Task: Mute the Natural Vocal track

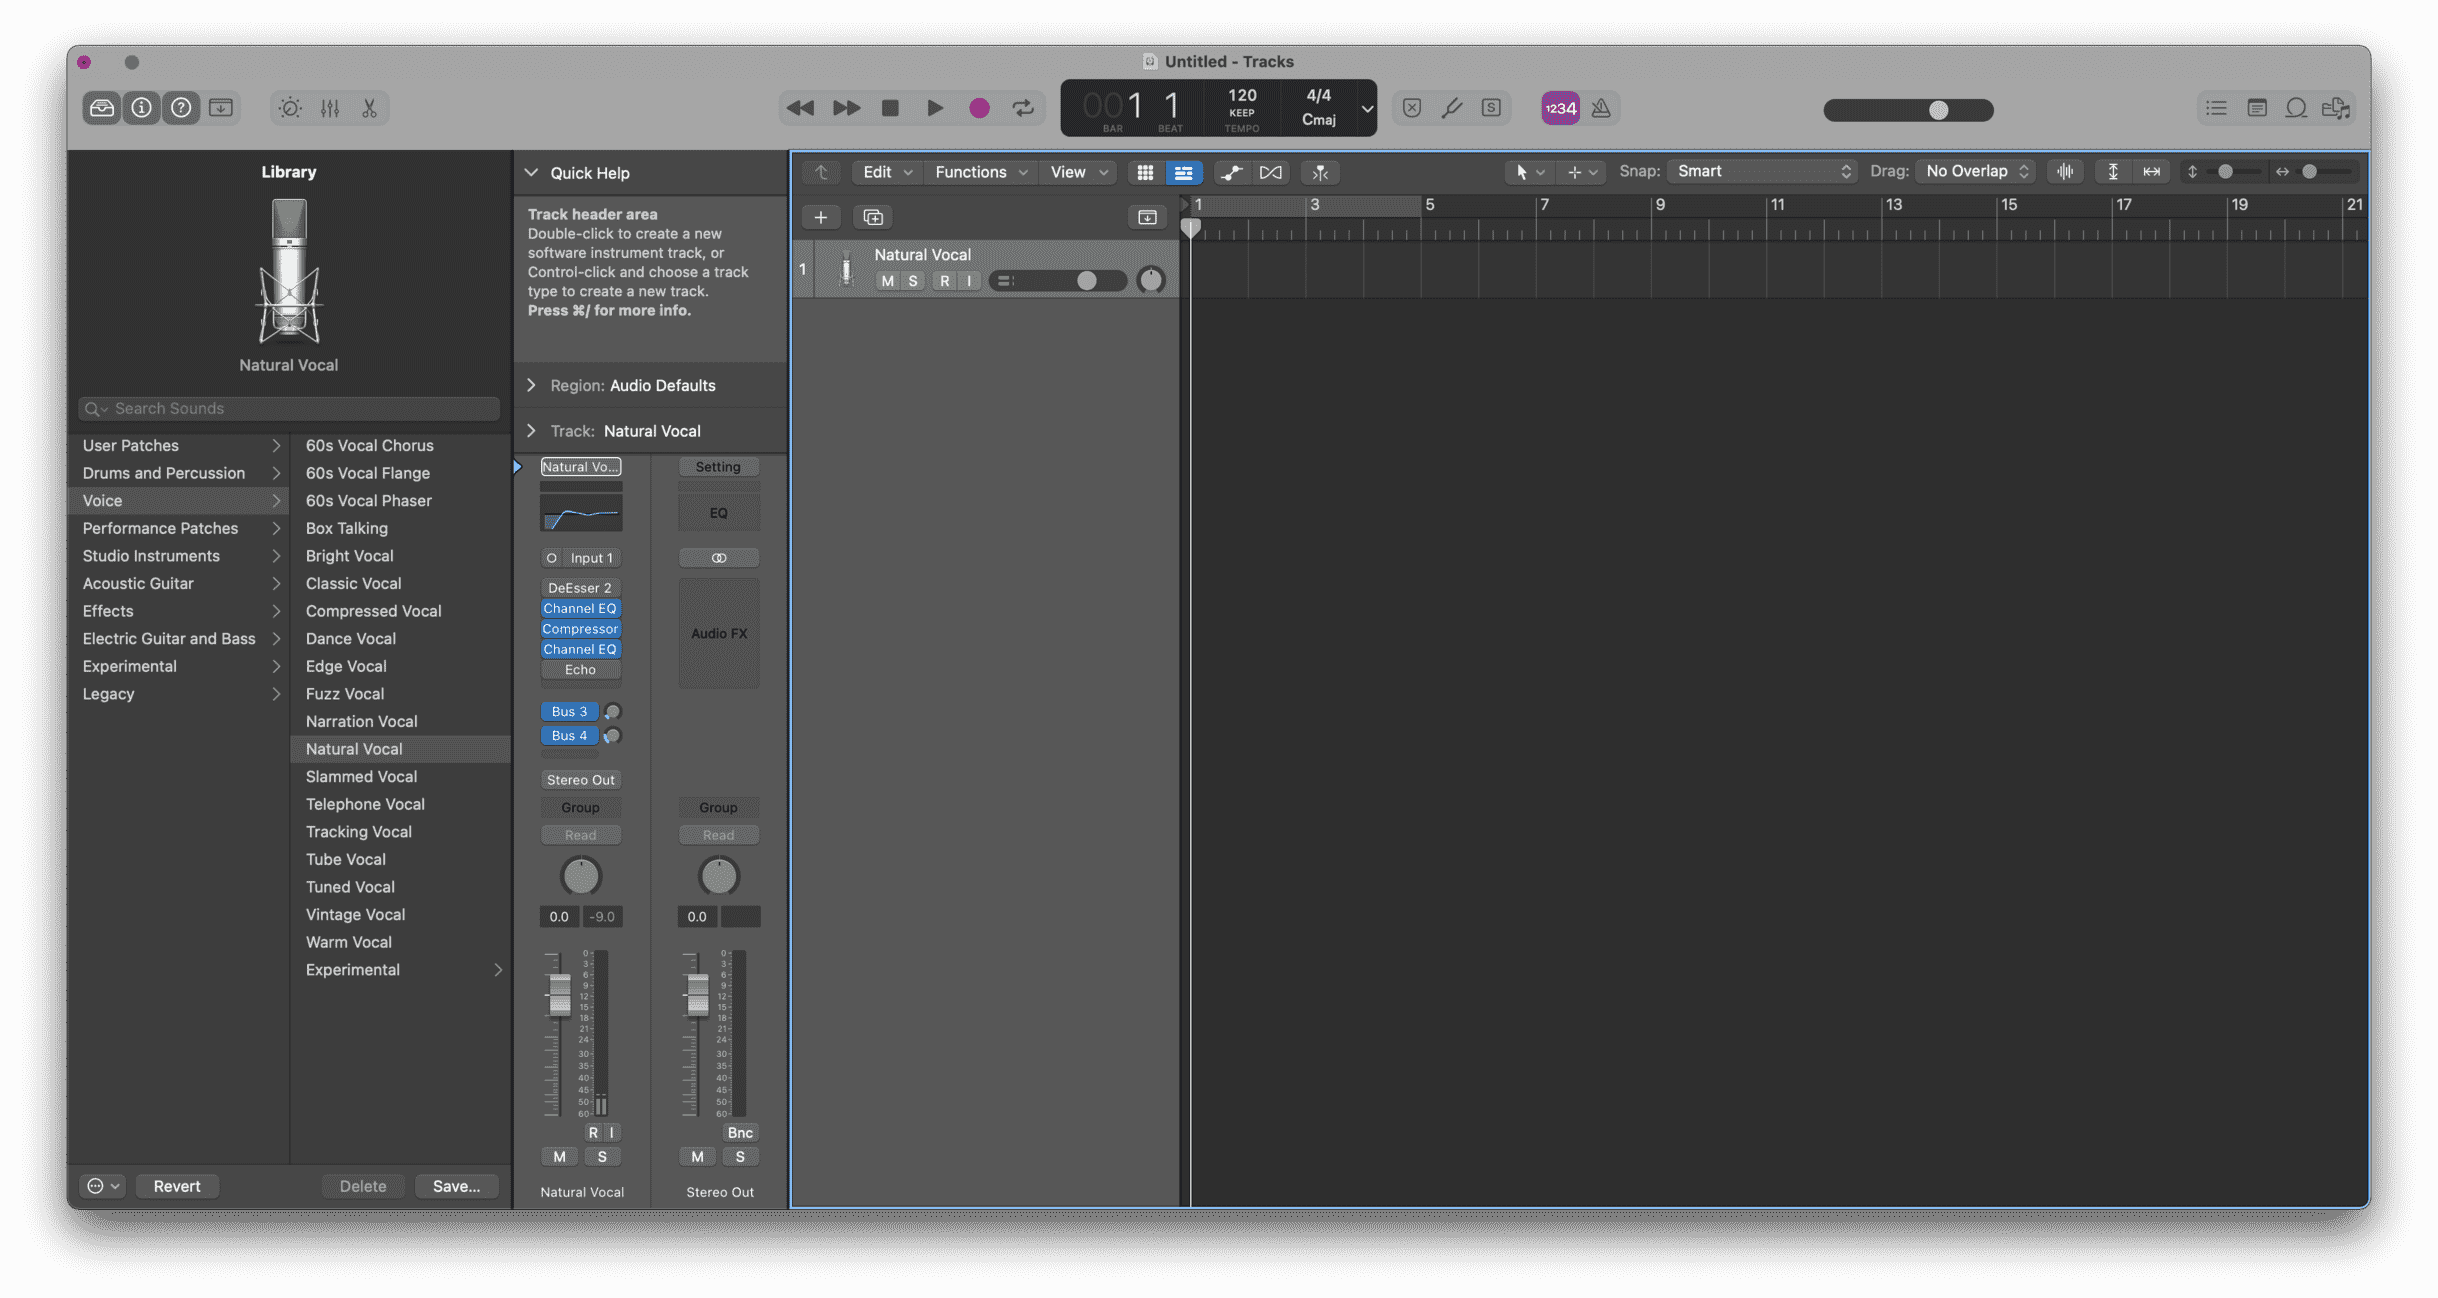Action: 885,281
